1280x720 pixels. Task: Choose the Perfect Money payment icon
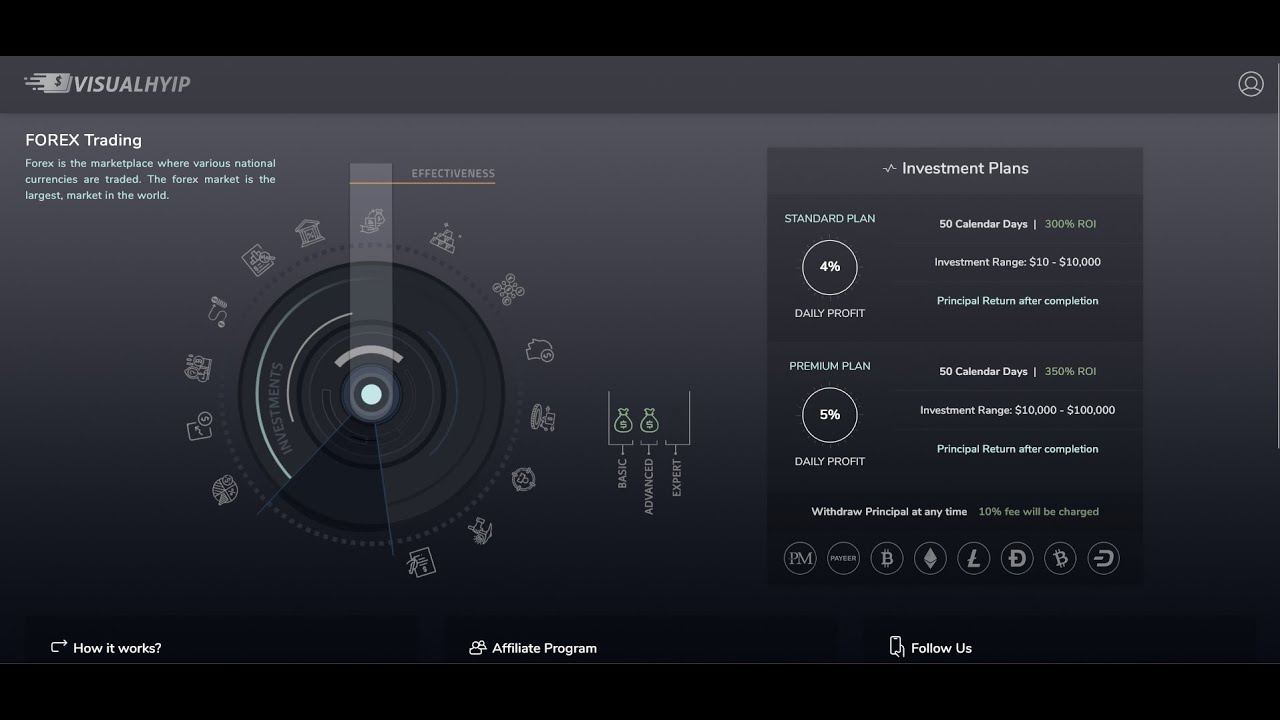point(800,558)
